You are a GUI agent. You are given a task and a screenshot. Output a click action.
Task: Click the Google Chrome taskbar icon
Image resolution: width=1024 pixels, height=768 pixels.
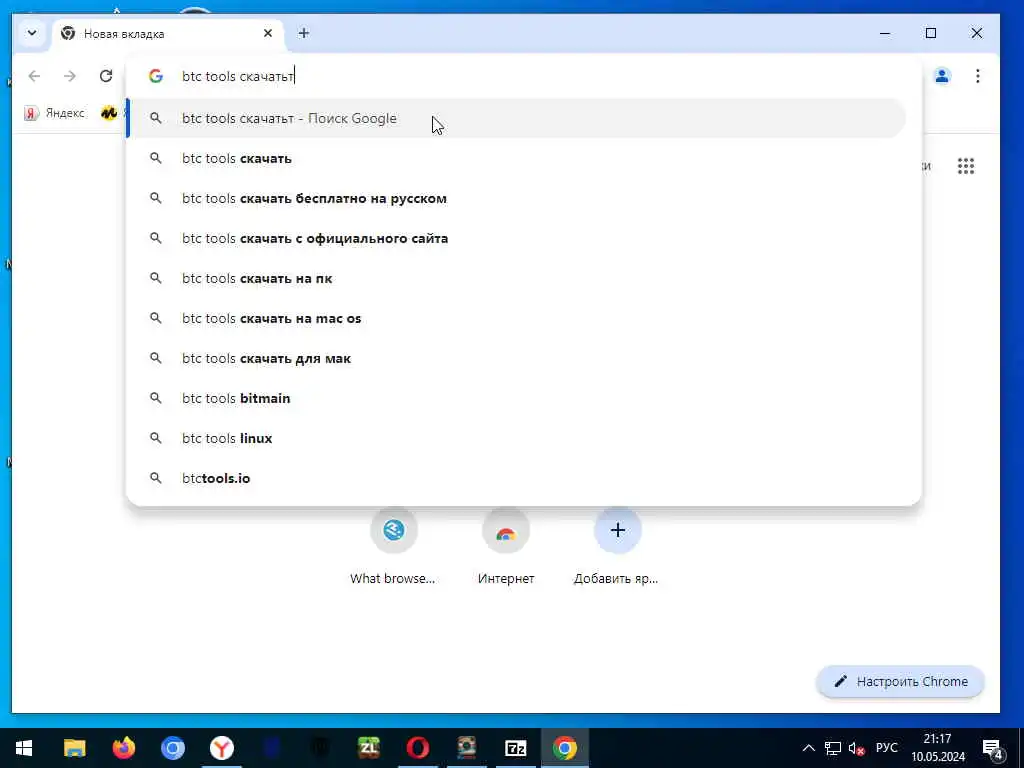(565, 748)
